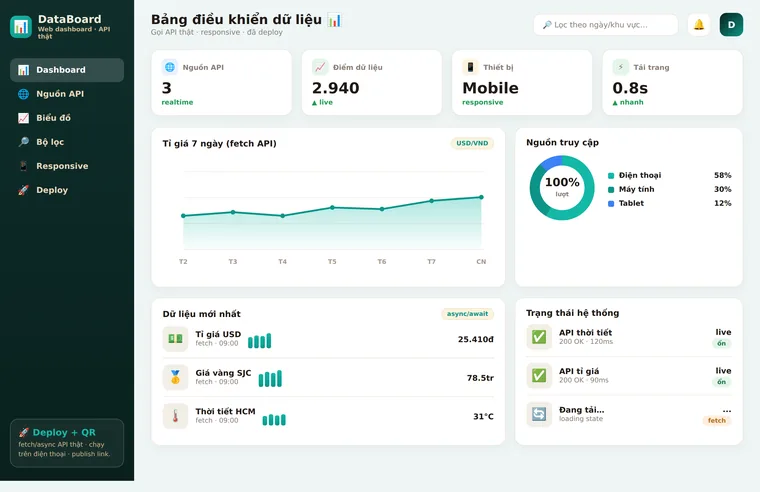The width and height of the screenshot is (760, 492).
Task: Open the D user avatar
Action: [731, 25]
